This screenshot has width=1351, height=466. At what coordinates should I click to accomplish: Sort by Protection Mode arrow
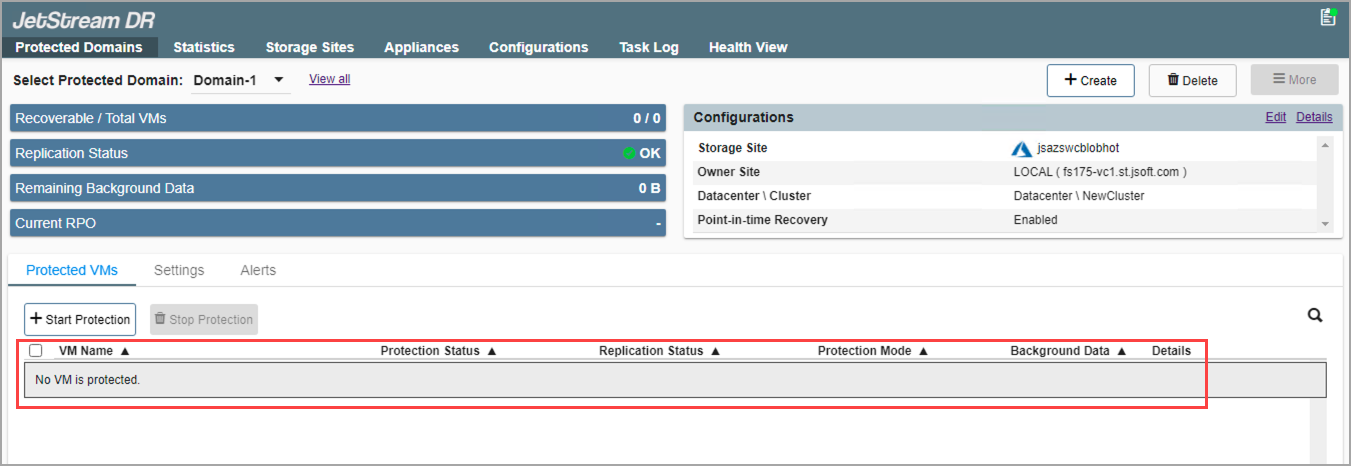coord(923,351)
